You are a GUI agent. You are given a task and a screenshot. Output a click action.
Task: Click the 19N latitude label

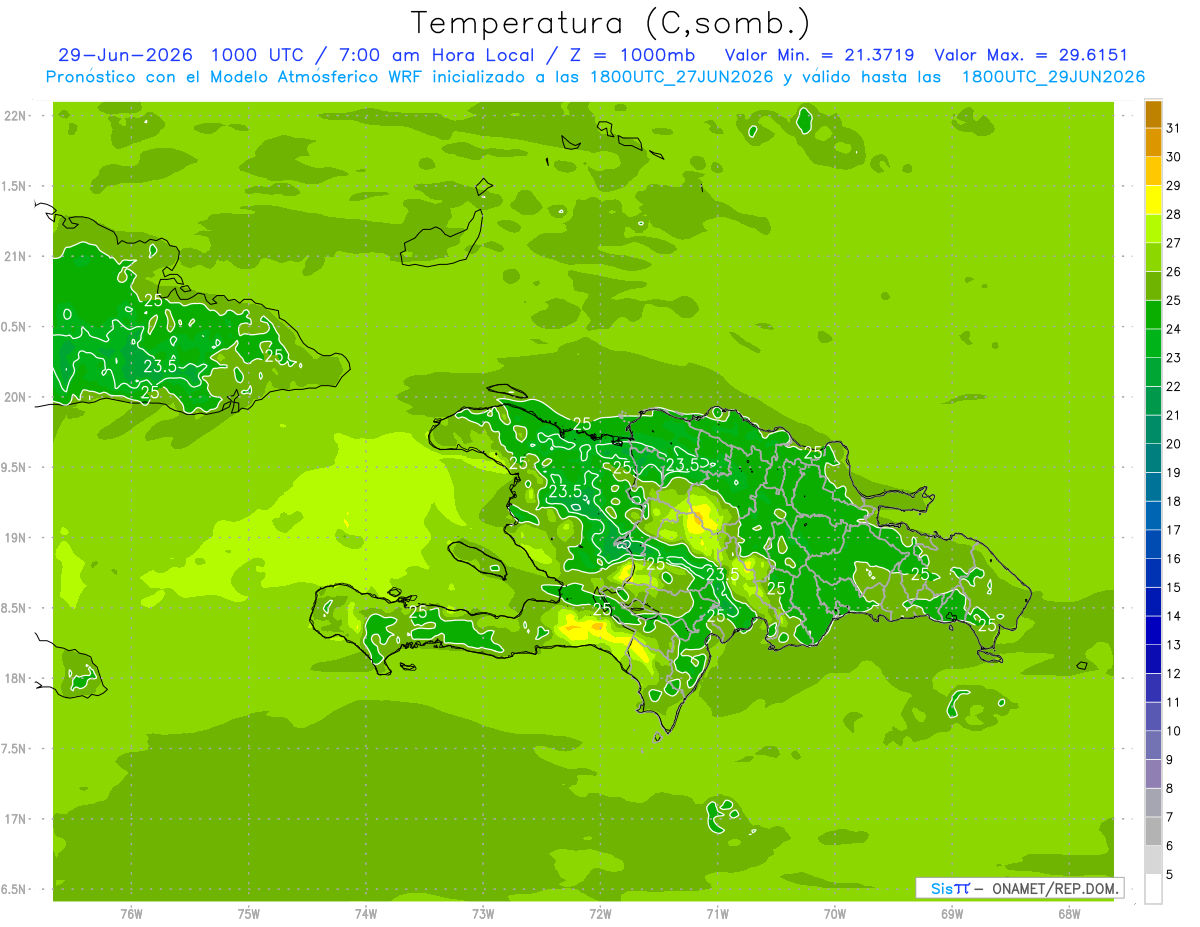15,538
